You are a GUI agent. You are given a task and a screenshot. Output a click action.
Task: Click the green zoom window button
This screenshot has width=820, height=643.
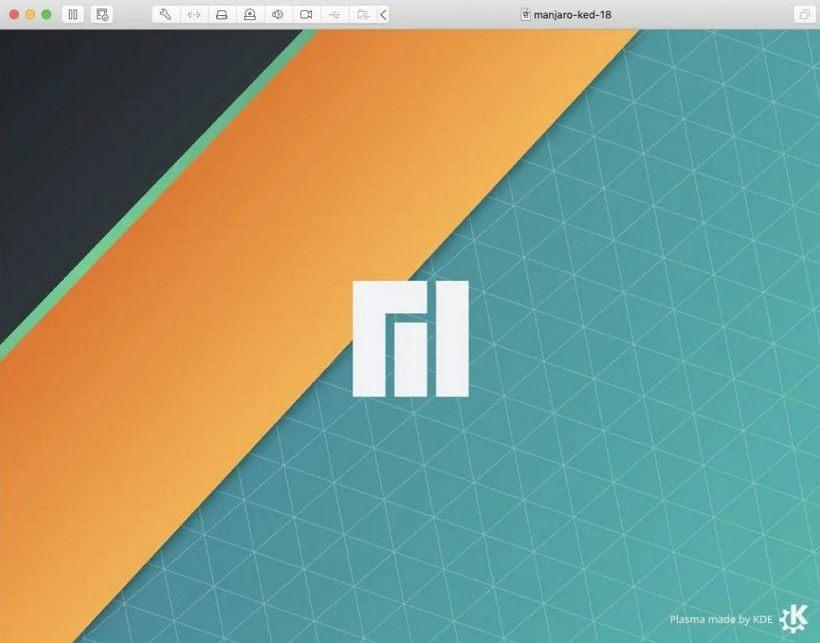pyautogui.click(x=47, y=15)
